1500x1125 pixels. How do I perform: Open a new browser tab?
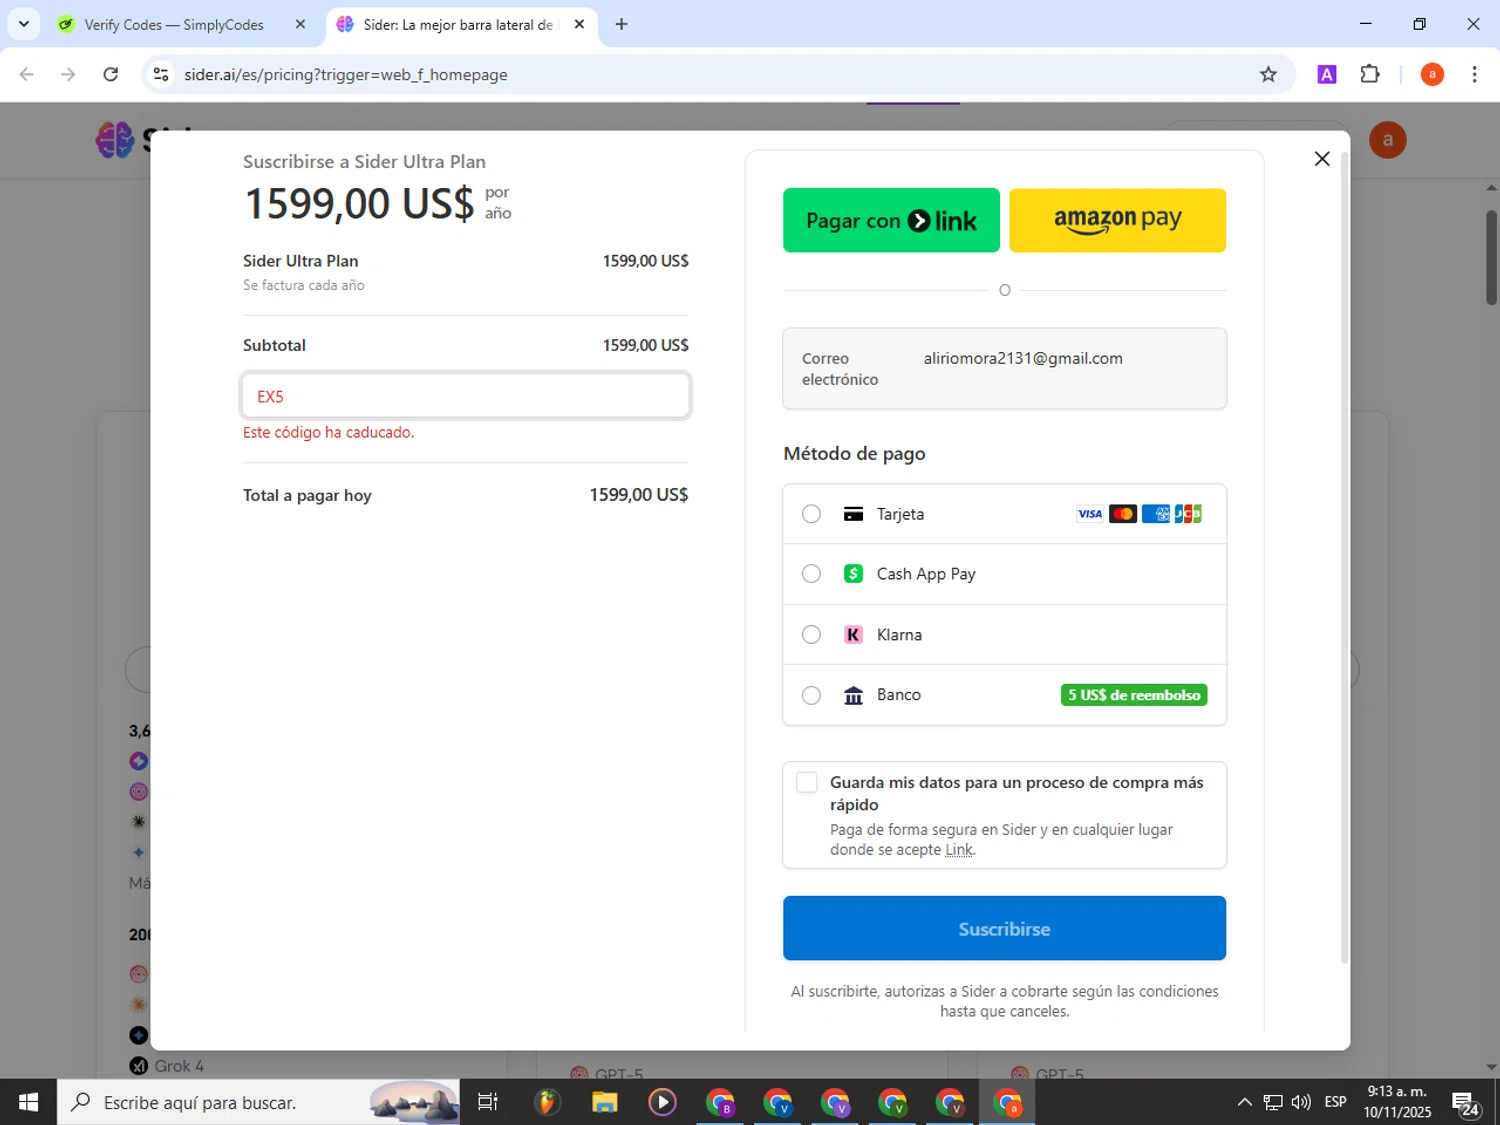point(621,25)
